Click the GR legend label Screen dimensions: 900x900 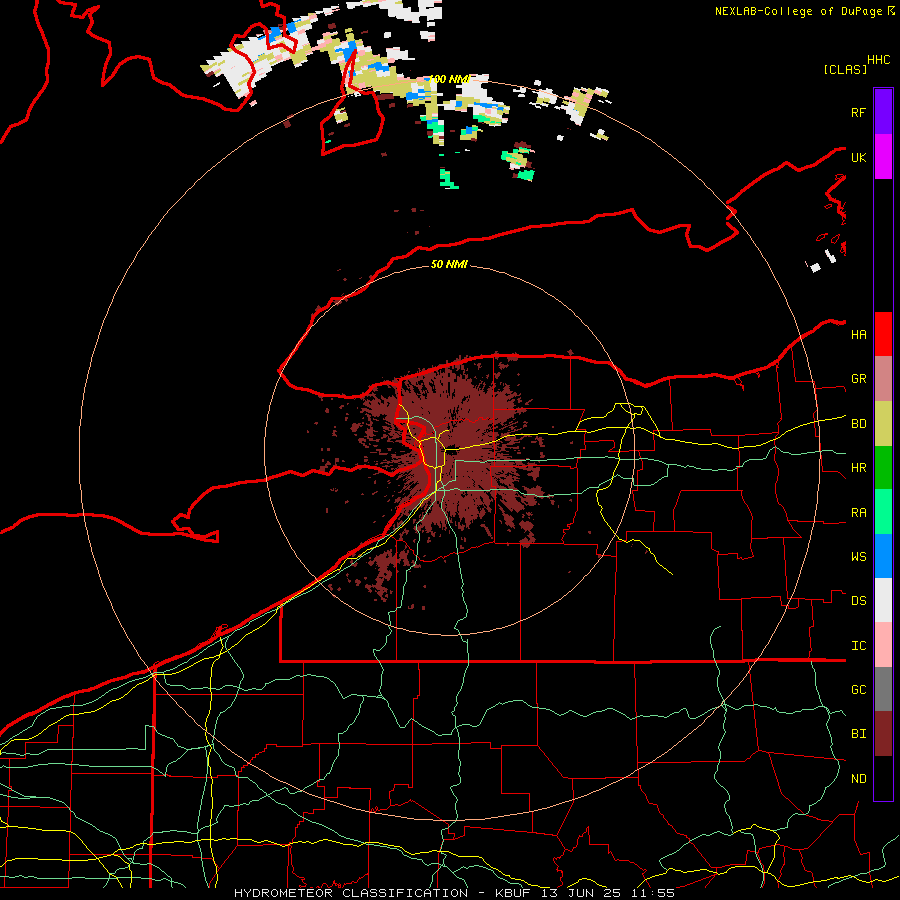click(x=859, y=379)
